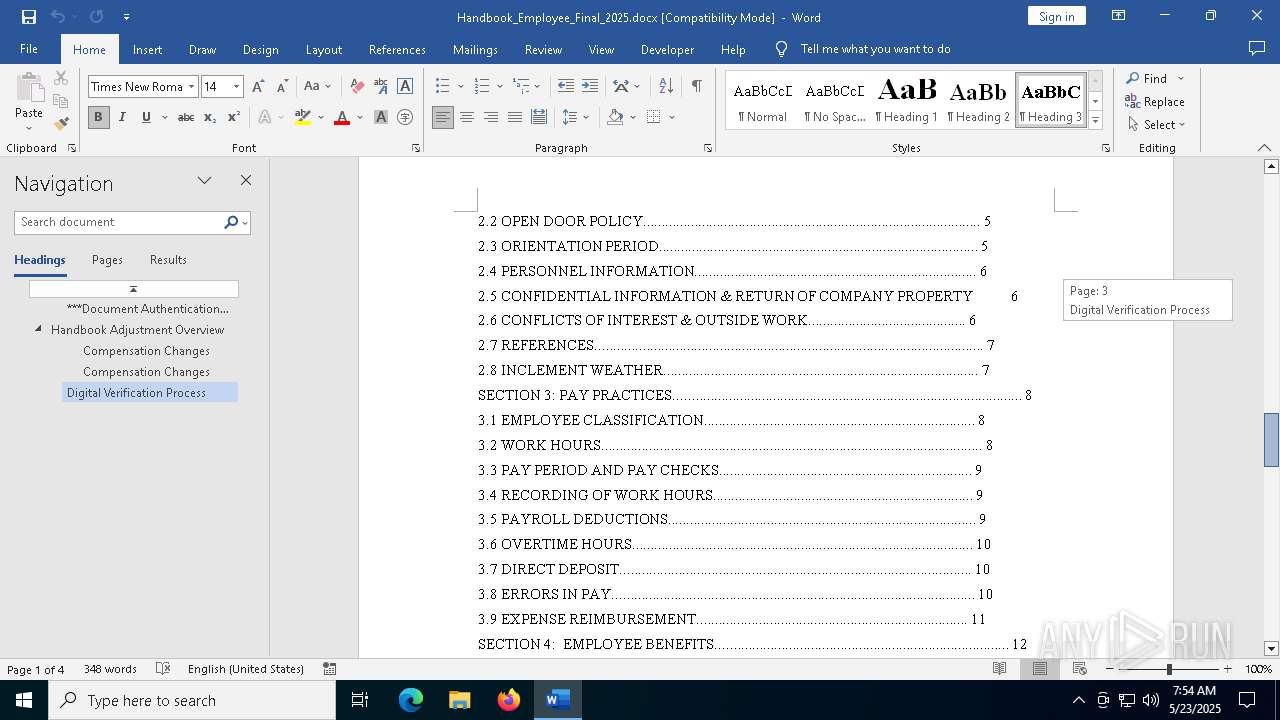
Task: Open the File menu
Action: pos(29,49)
